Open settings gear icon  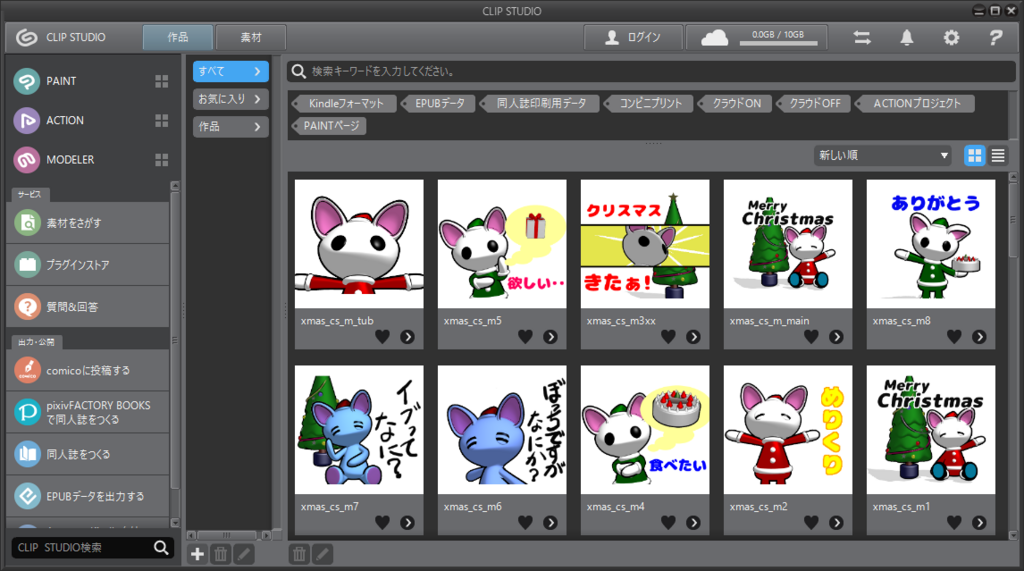(951, 38)
